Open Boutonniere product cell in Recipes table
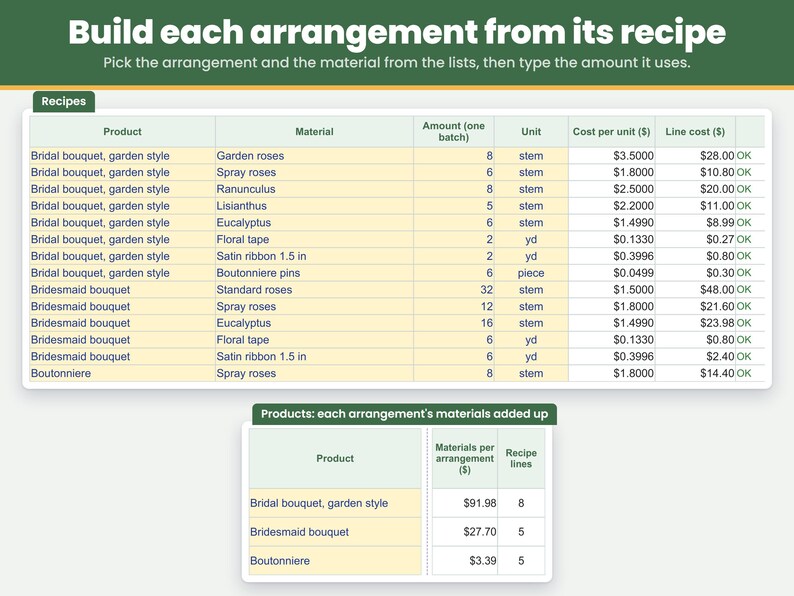Image resolution: width=794 pixels, height=596 pixels. tap(123, 373)
